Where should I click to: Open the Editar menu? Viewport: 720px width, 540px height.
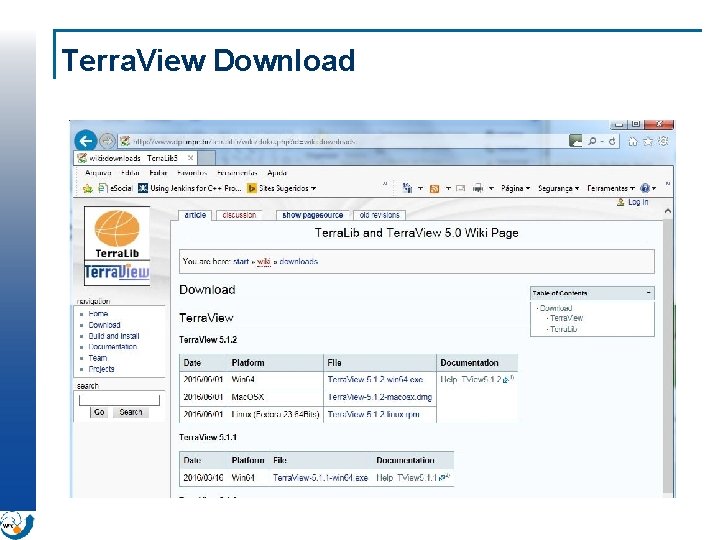click(130, 173)
